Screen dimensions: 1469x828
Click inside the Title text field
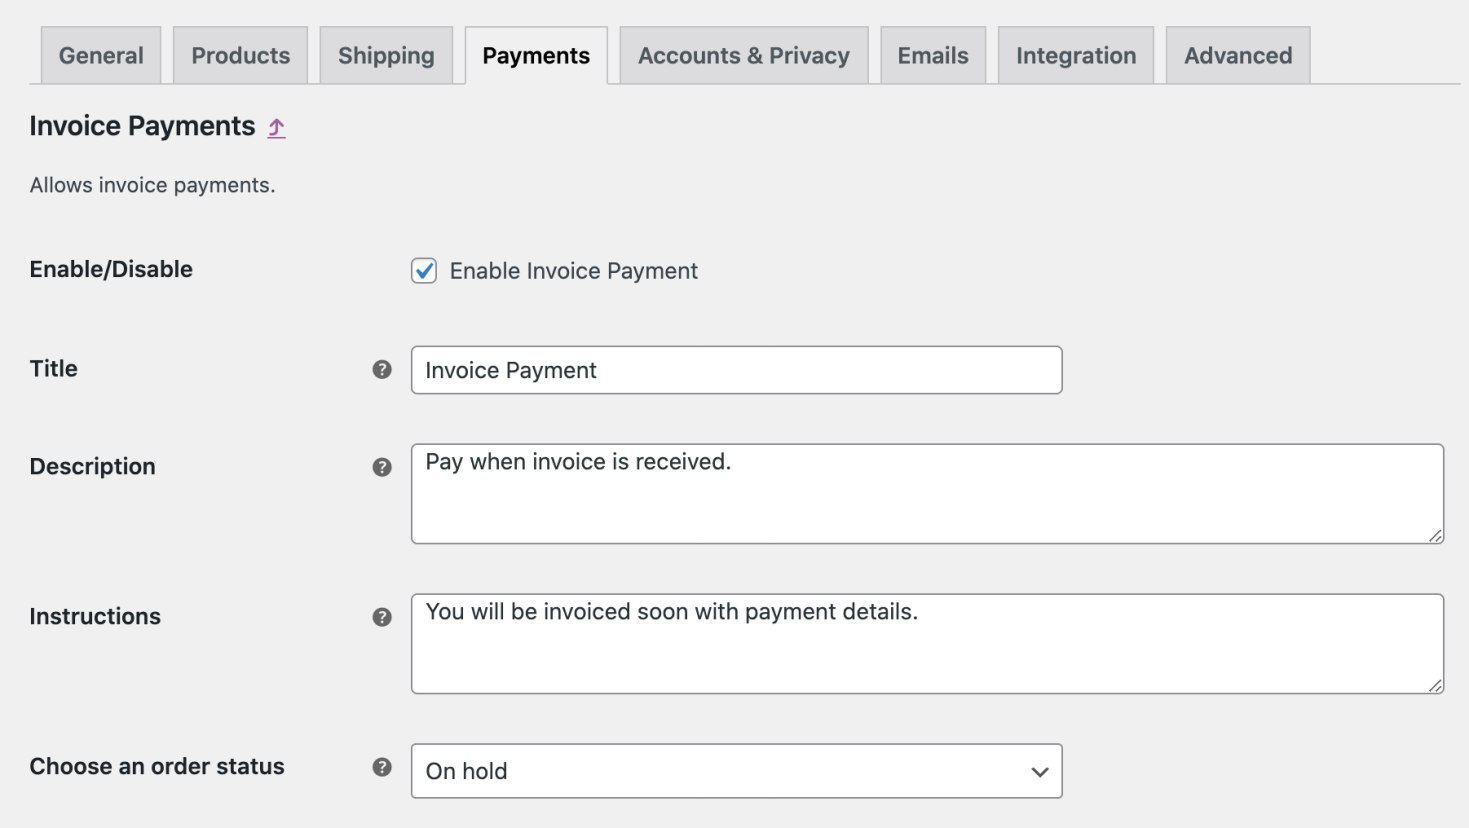[737, 370]
